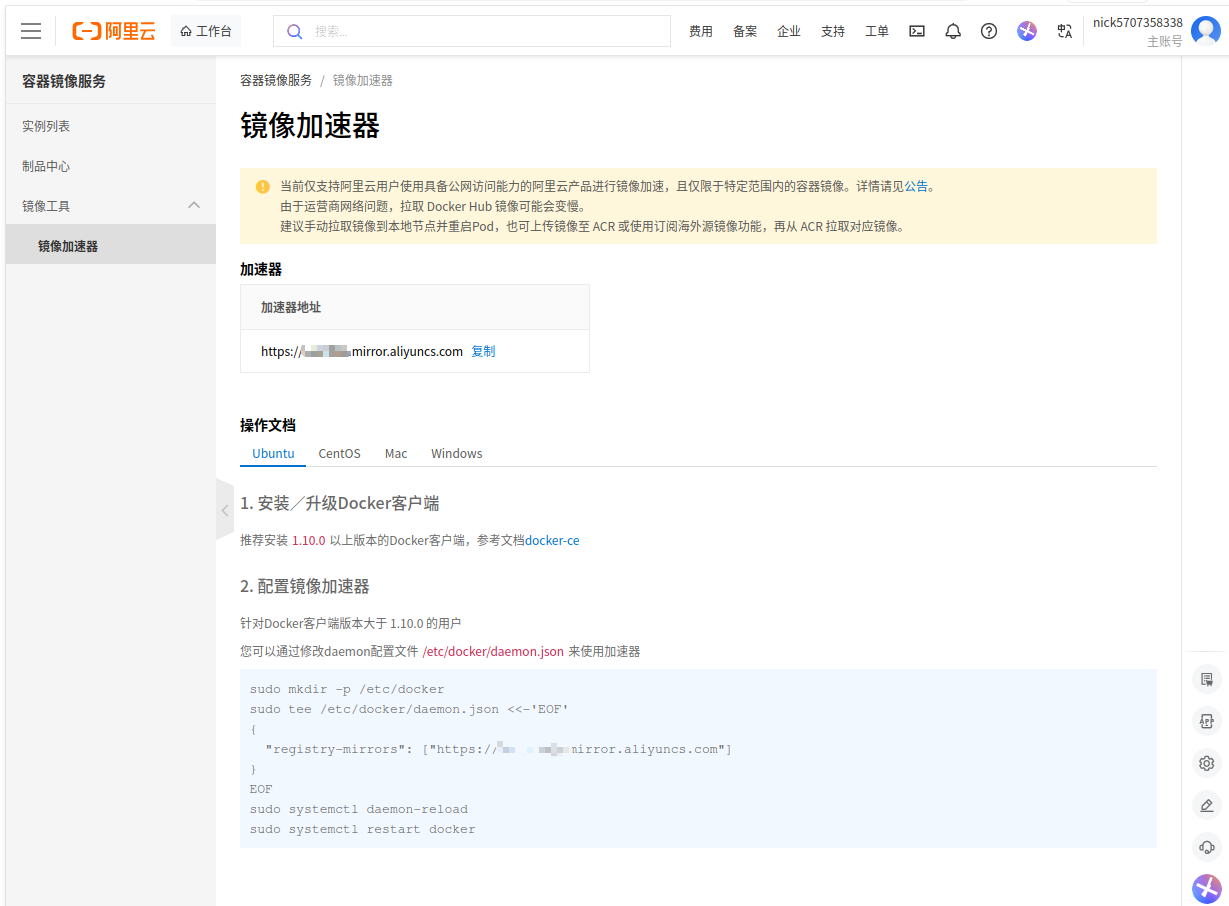The width and height of the screenshot is (1229, 906).
Task: Click the mirror.aliyuncs.com accelerator URL
Action: click(x=362, y=351)
